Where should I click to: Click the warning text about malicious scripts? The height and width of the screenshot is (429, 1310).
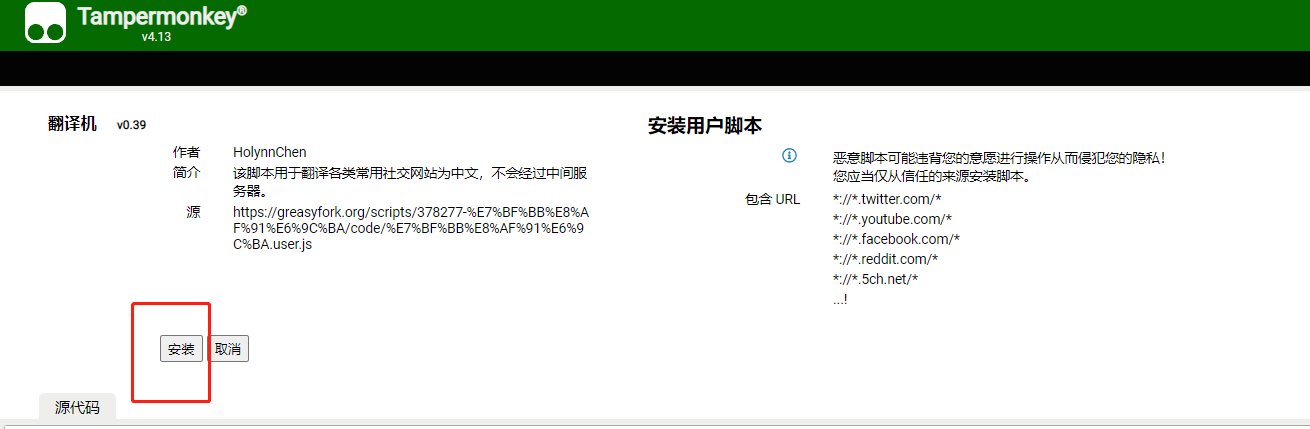(999, 167)
